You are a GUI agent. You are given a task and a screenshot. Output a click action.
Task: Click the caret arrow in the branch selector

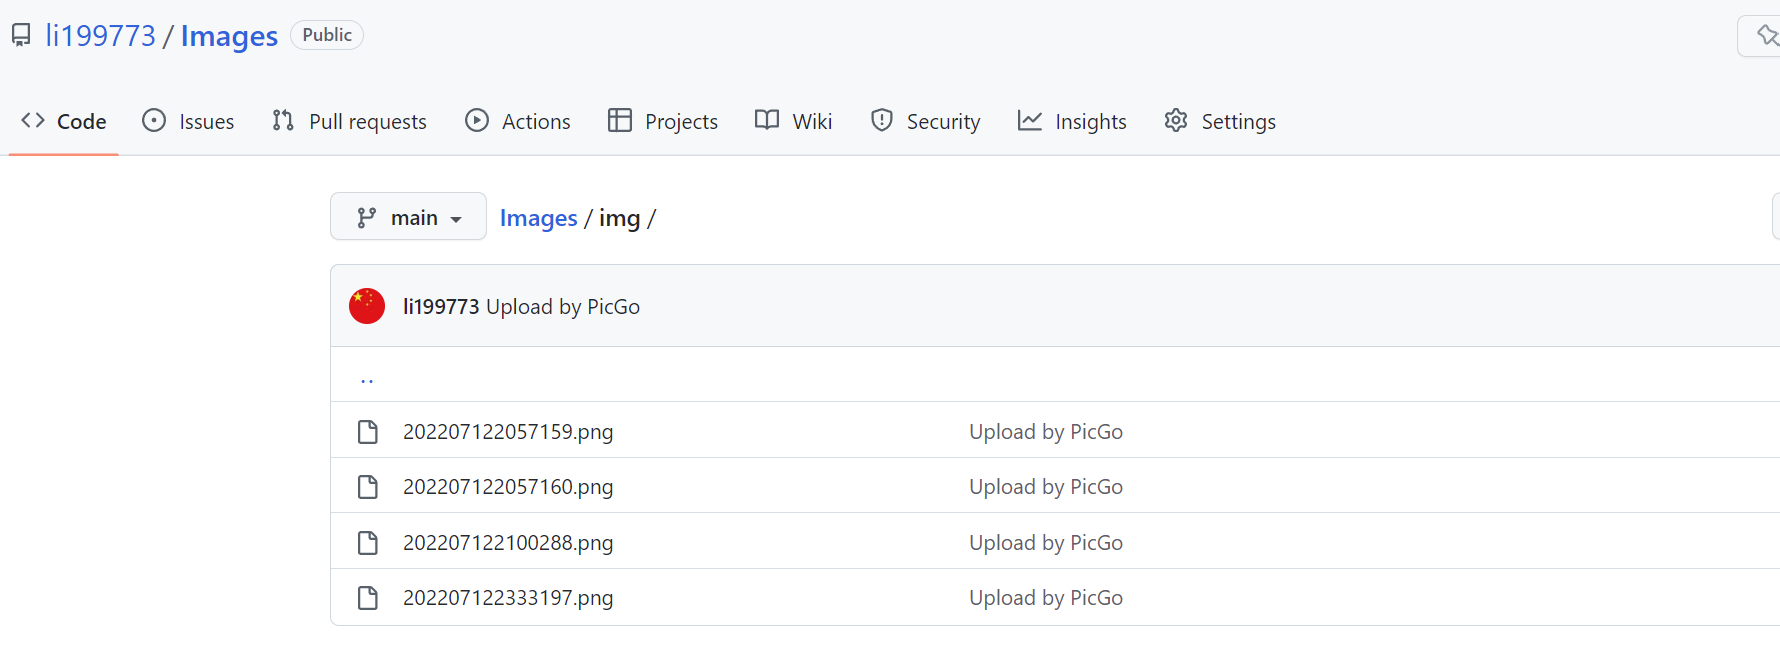[459, 217]
